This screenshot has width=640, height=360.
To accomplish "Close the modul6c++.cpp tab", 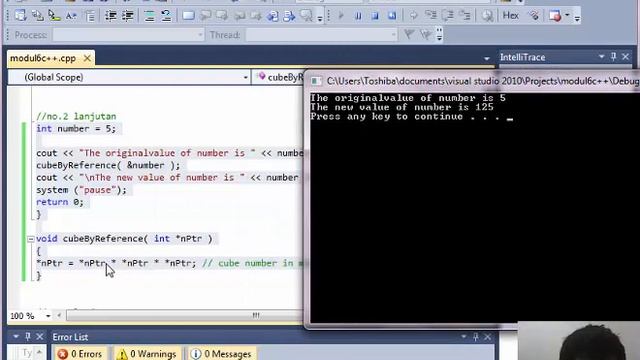I will pyautogui.click(x=87, y=58).
